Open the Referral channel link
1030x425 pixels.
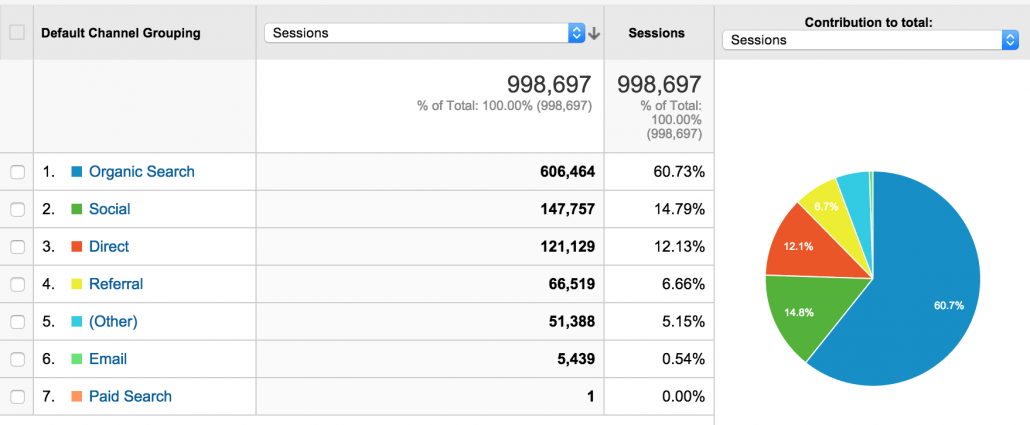tap(116, 284)
